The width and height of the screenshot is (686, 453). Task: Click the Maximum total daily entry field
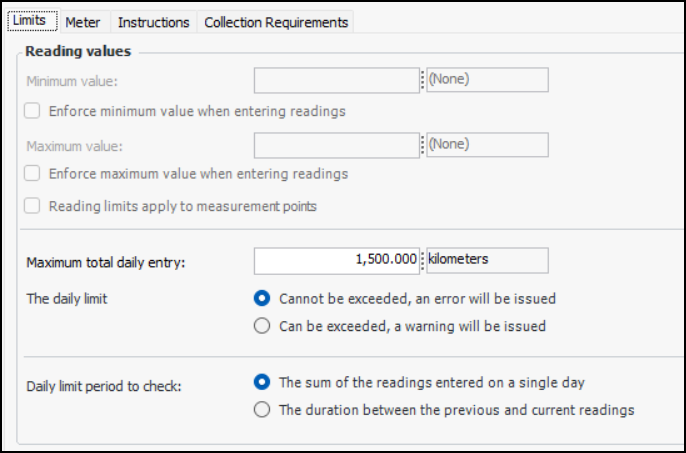(x=336, y=260)
